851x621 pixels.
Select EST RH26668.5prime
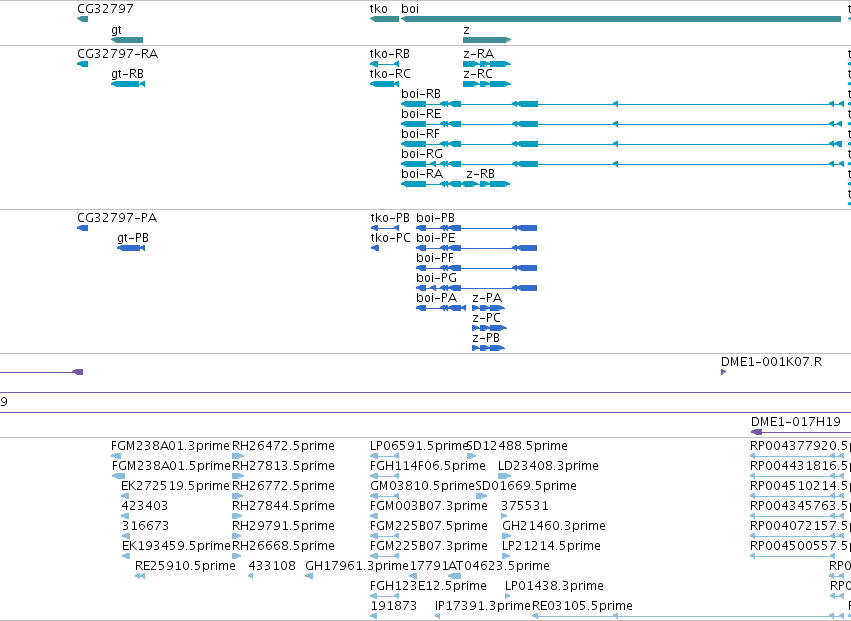tap(236, 556)
